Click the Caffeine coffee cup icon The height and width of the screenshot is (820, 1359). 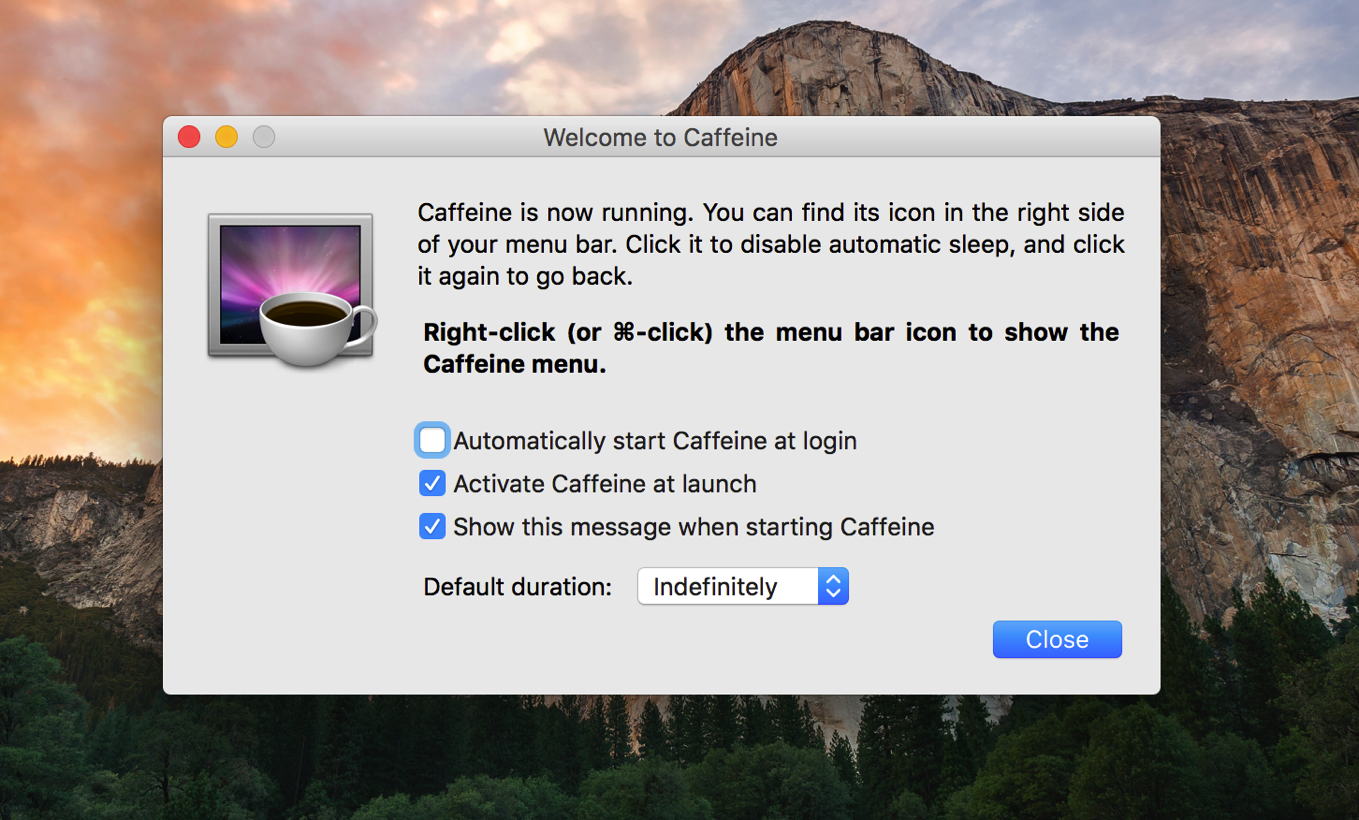[x=290, y=287]
